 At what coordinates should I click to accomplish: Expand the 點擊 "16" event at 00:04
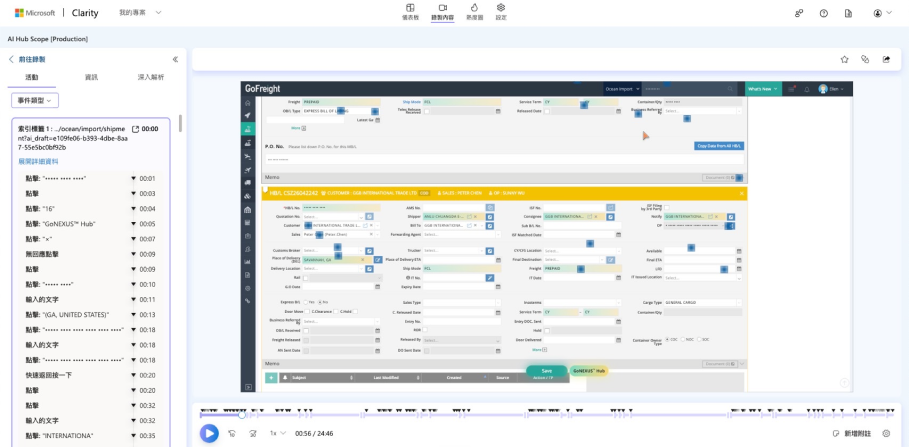click(134, 209)
